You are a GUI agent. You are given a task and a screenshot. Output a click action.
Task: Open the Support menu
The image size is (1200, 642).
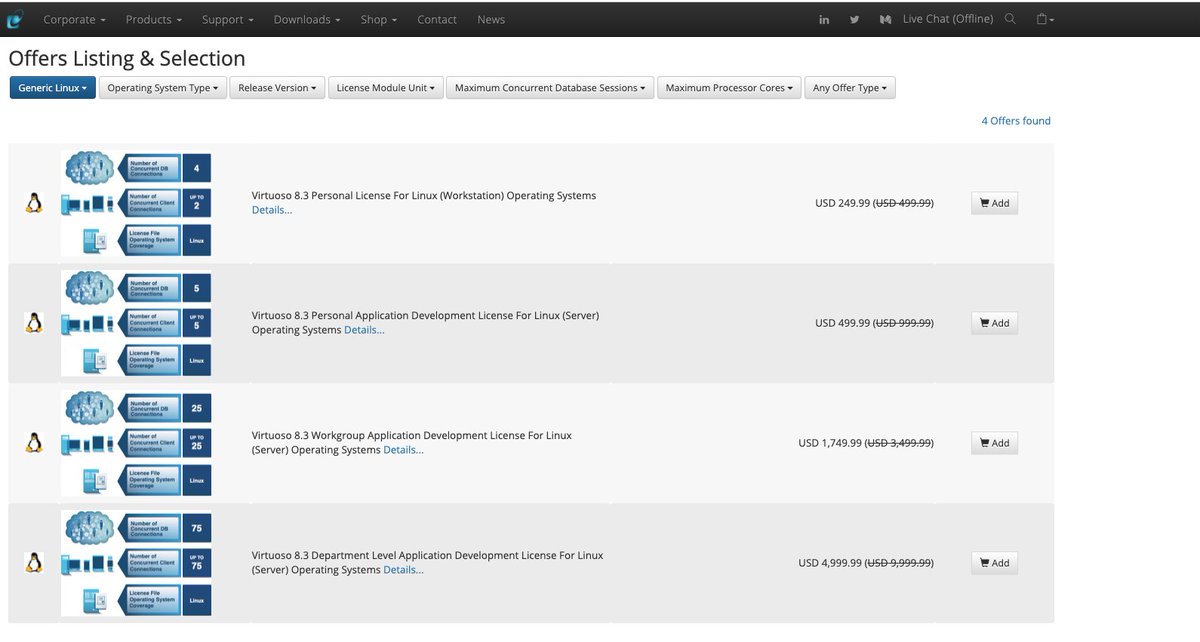click(x=227, y=19)
